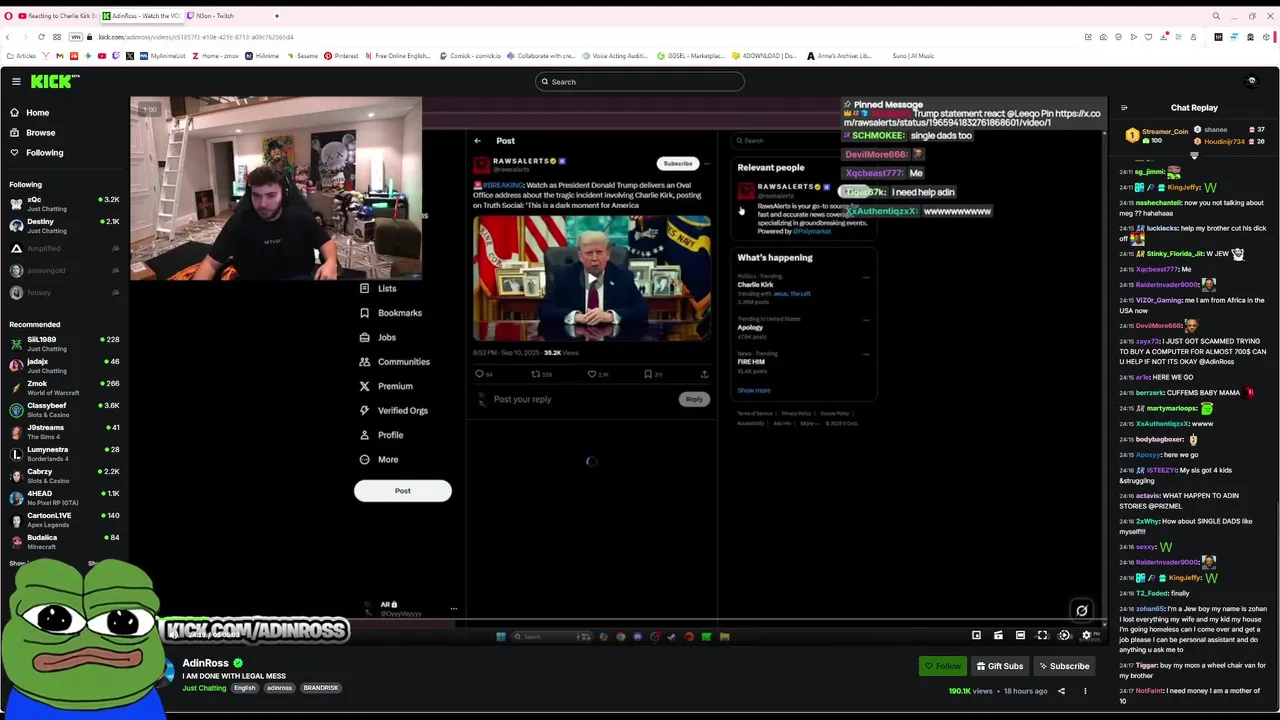Viewport: 1280px width, 720px height.
Task: Open Pinterest bookmark
Action: click(341, 56)
